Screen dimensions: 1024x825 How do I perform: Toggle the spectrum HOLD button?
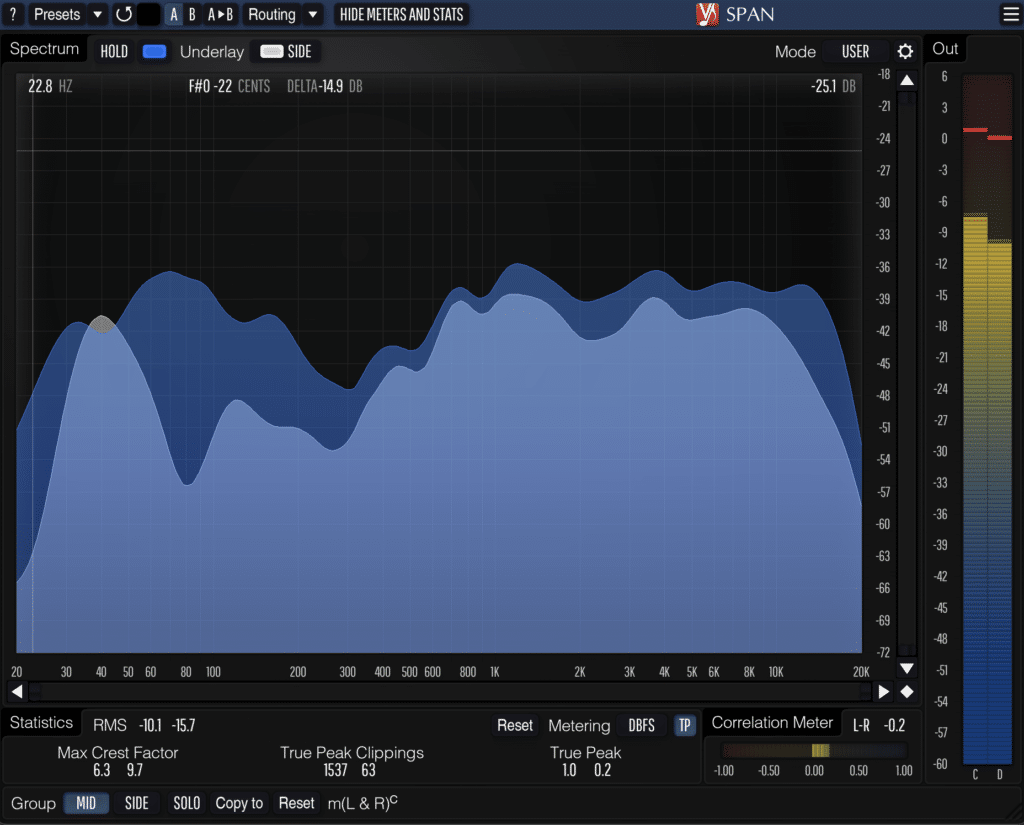114,52
